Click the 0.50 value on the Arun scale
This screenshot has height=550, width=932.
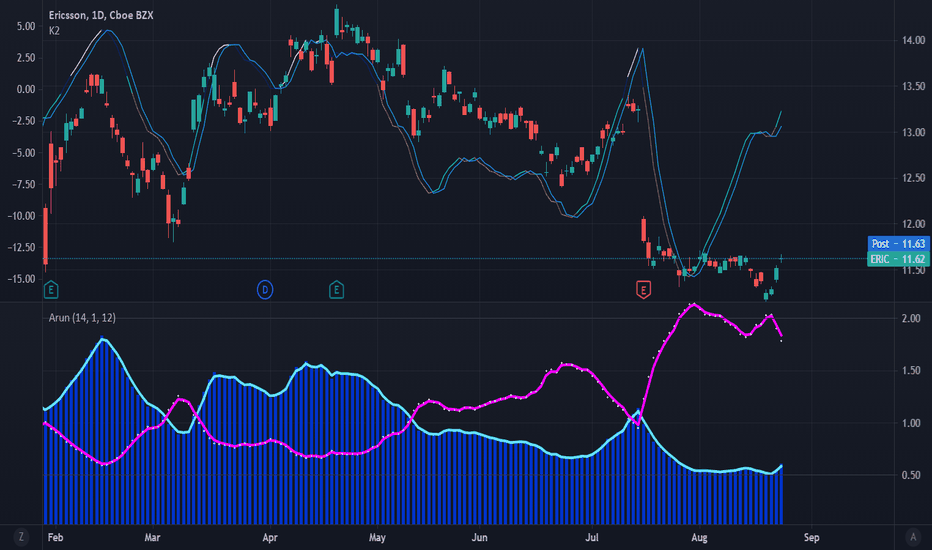pos(911,475)
